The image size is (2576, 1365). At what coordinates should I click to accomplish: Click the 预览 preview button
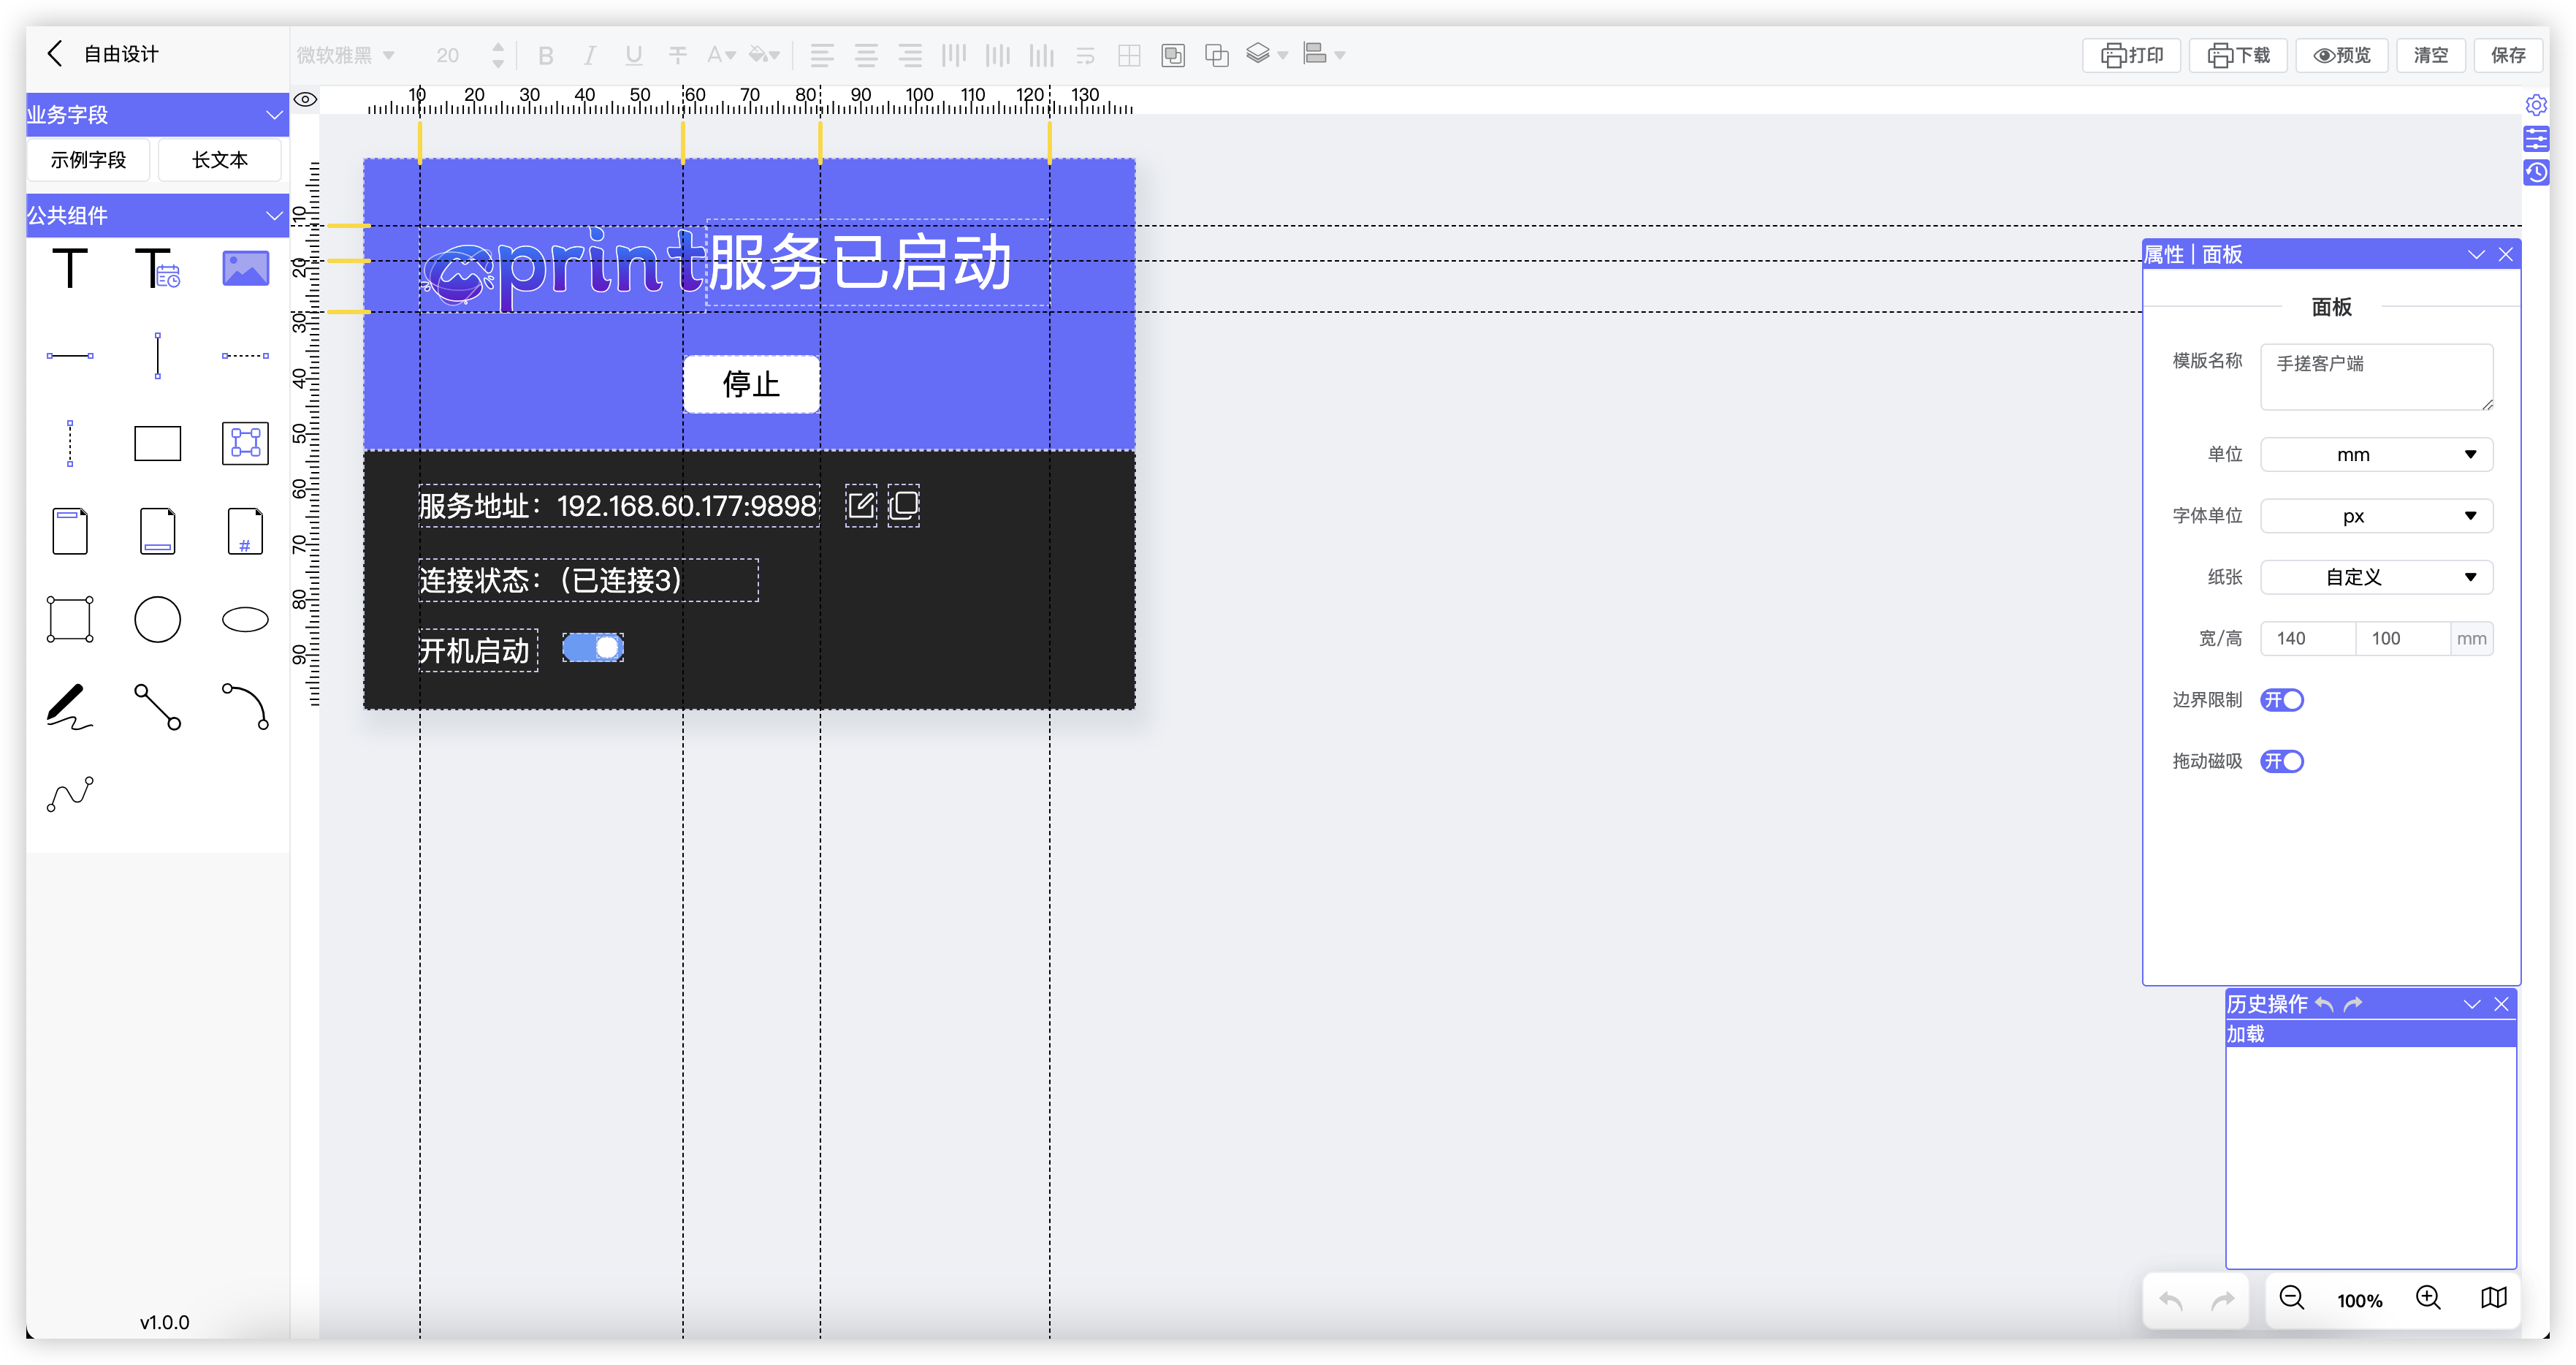click(2342, 55)
